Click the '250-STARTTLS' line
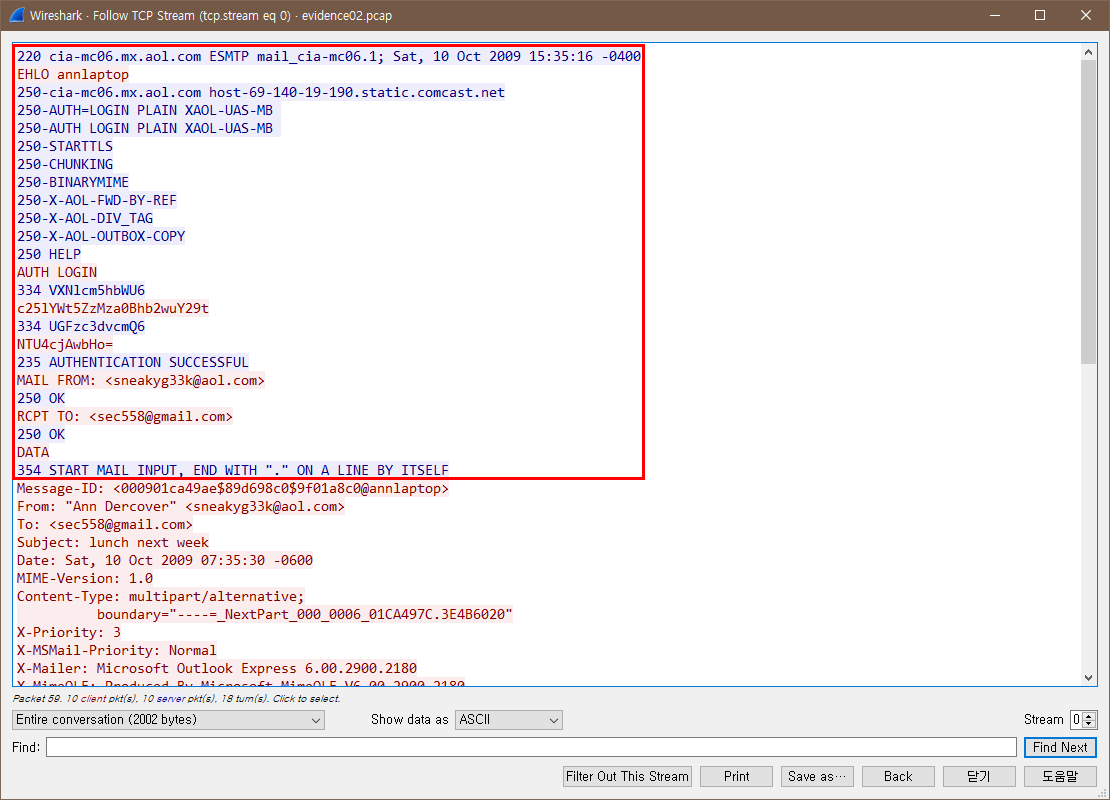The width and height of the screenshot is (1110, 800). (65, 147)
